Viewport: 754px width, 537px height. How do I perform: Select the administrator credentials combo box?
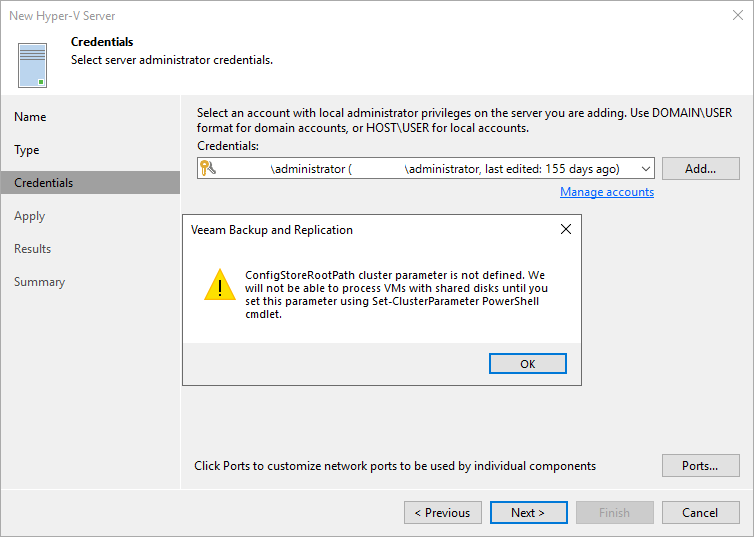[426, 169]
